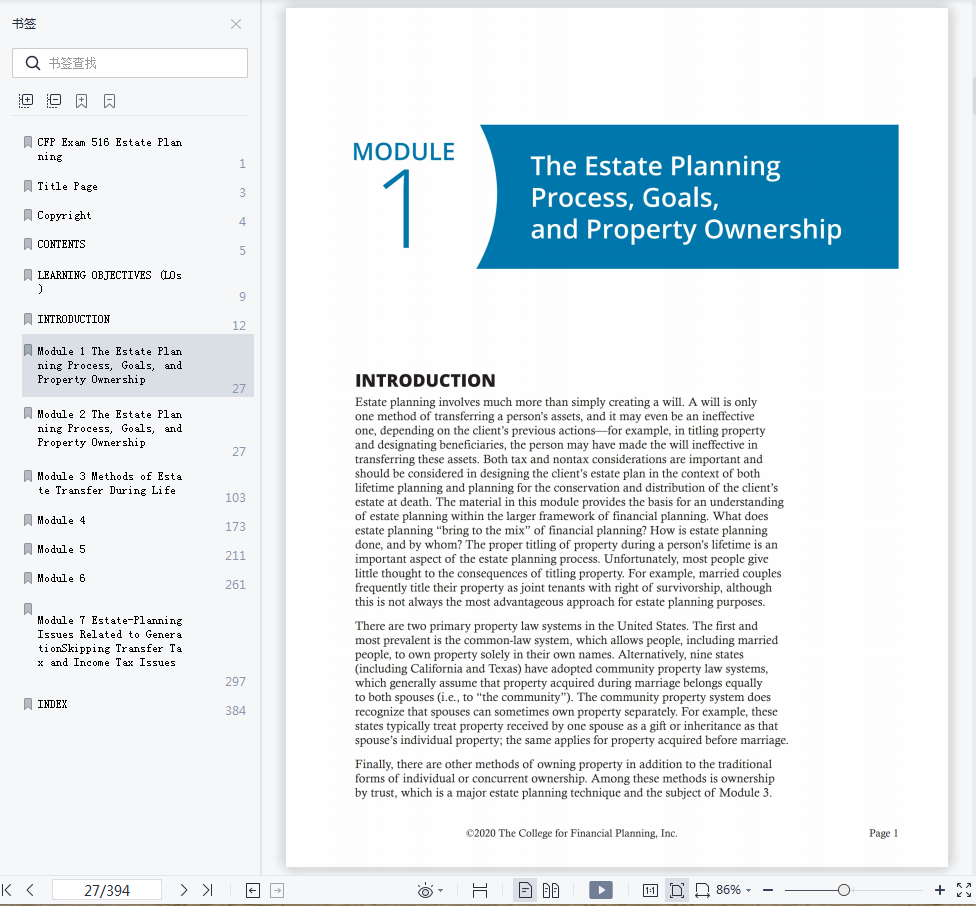Click the Module 1 title banner

pos(688,197)
